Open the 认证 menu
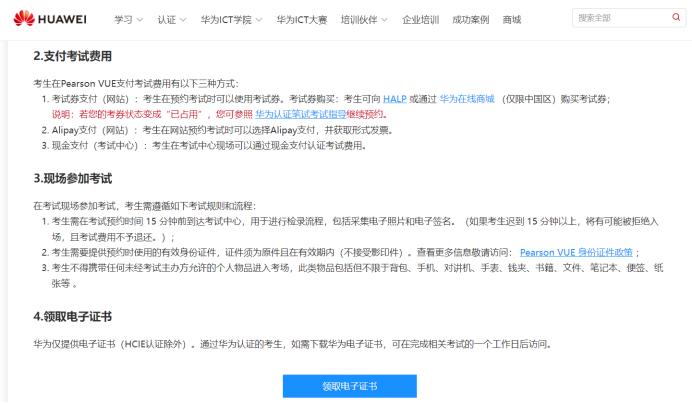The height and width of the screenshot is (403, 692). (x=166, y=20)
